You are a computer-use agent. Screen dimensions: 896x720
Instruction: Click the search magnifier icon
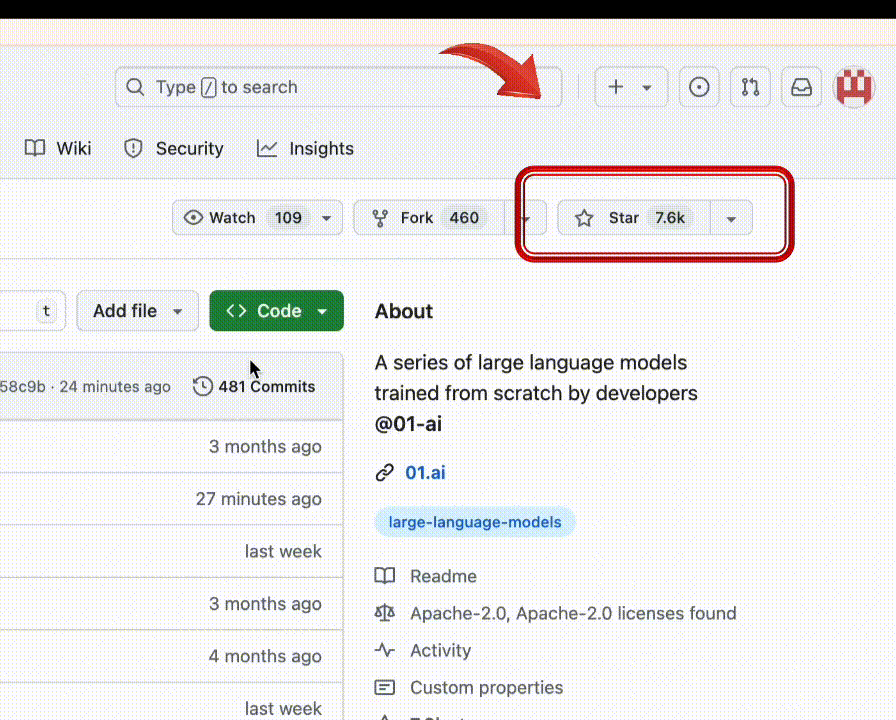(x=135, y=87)
